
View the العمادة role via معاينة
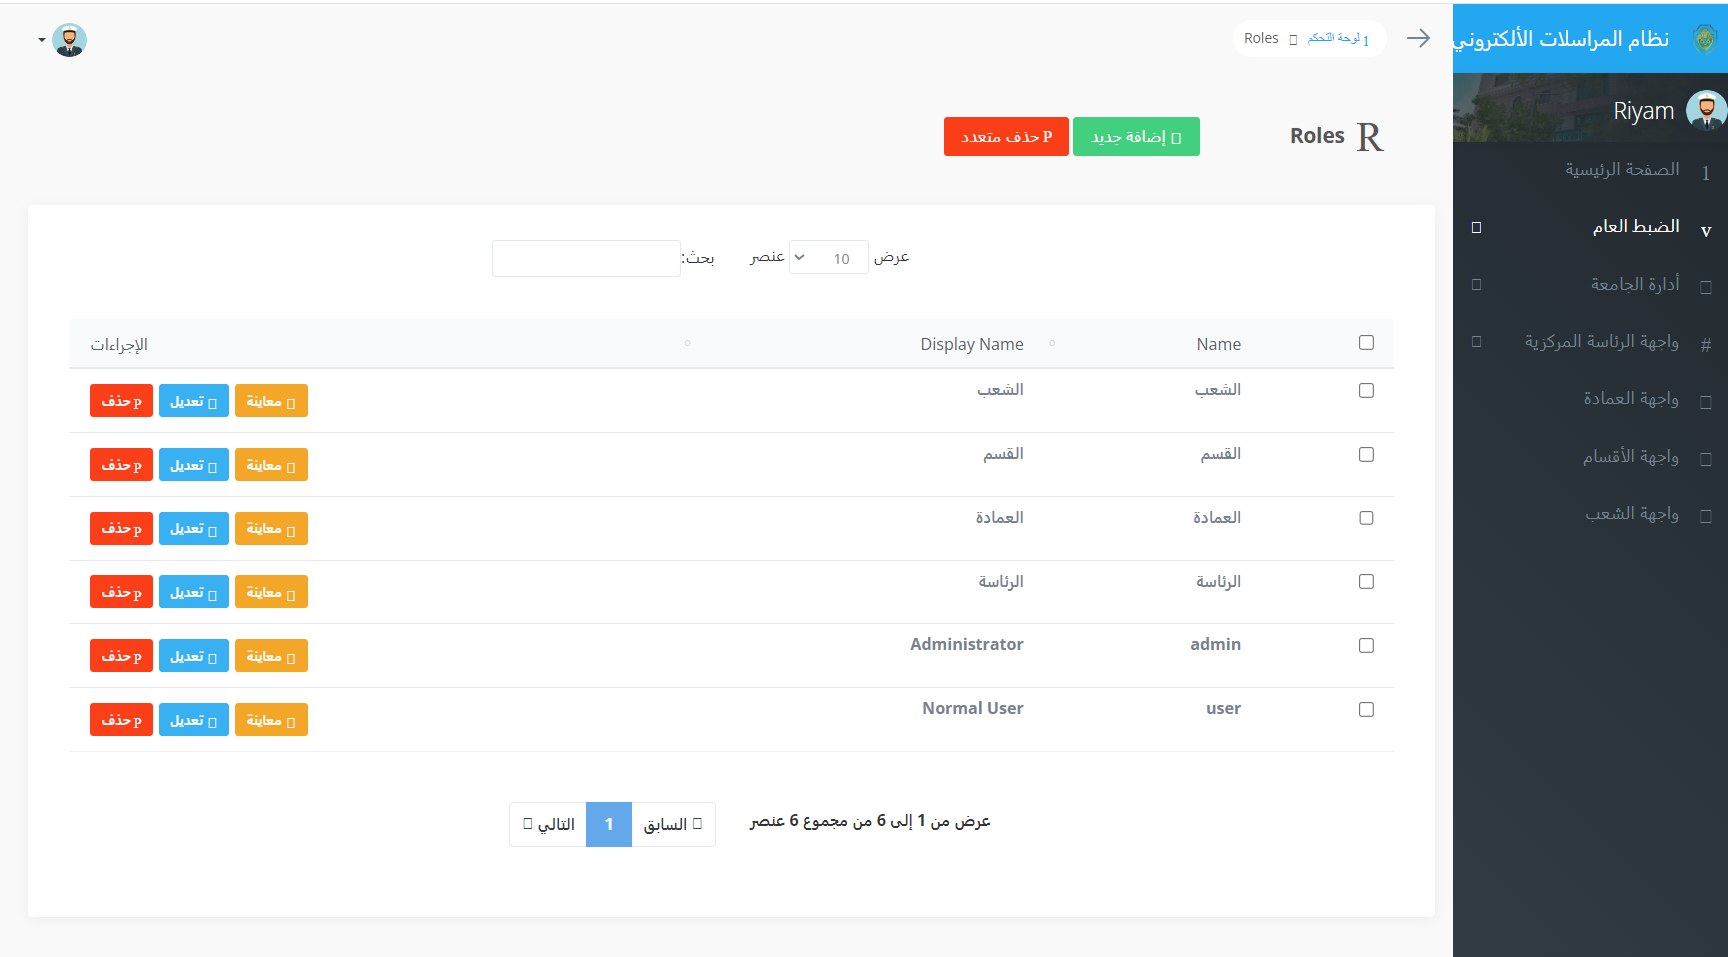(x=271, y=528)
